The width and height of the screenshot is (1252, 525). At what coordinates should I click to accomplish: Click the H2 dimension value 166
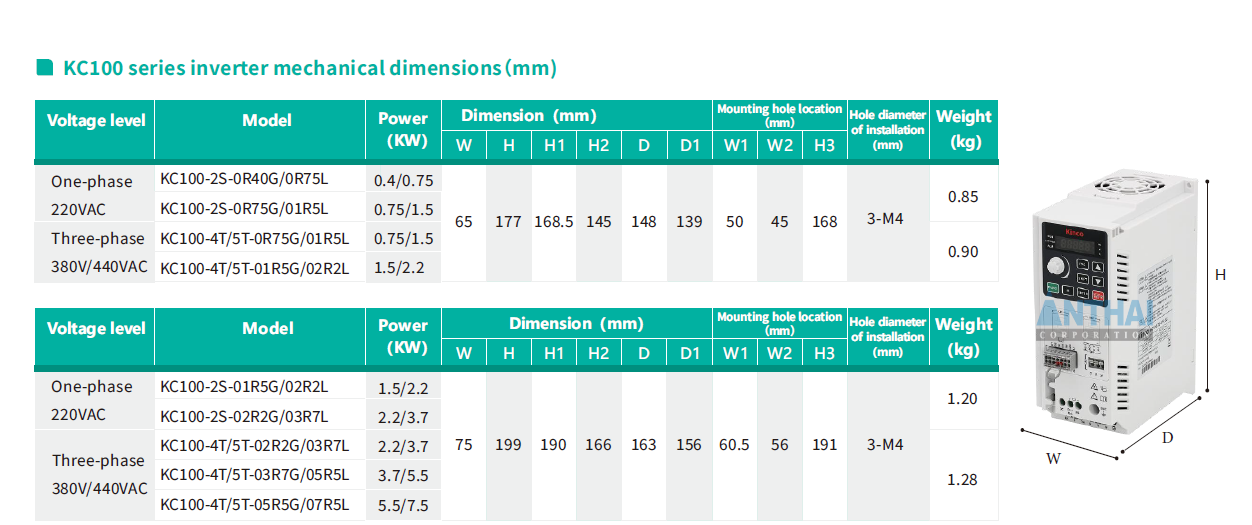599,445
